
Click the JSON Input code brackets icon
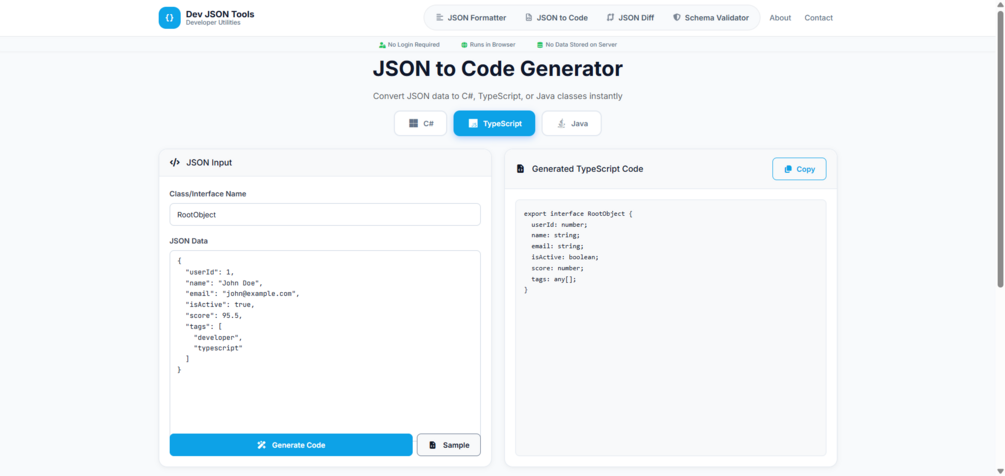(x=175, y=162)
